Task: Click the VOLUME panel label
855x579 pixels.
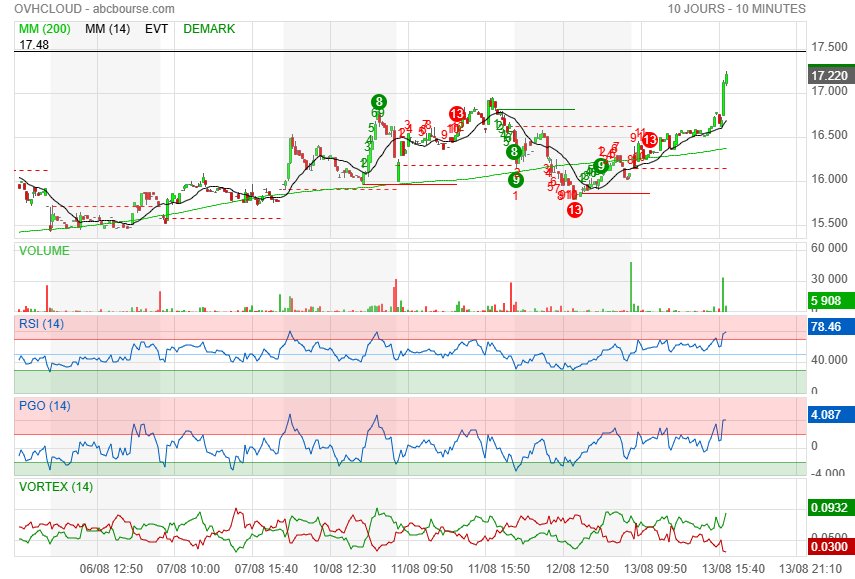Action: tap(44, 251)
